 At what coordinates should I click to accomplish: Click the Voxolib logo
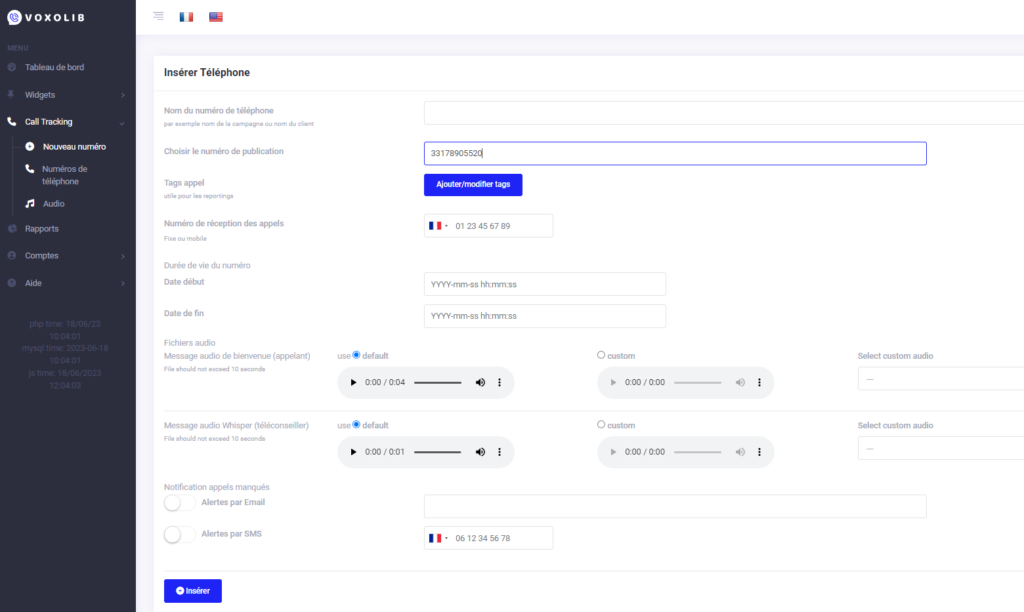click(51, 17)
